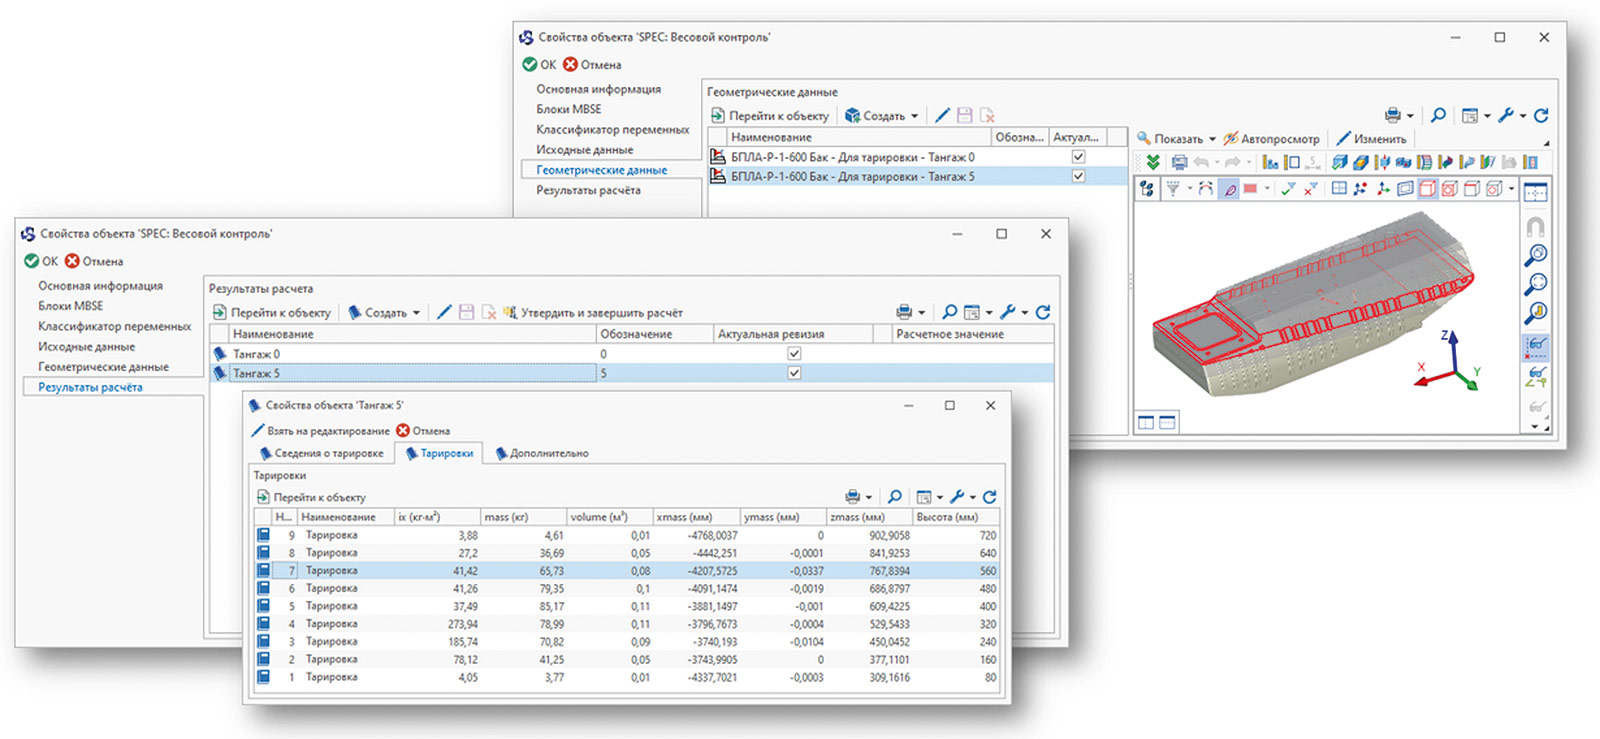
Task: Select Исходные данные in the front-window sidebar
Action: pos(86,346)
